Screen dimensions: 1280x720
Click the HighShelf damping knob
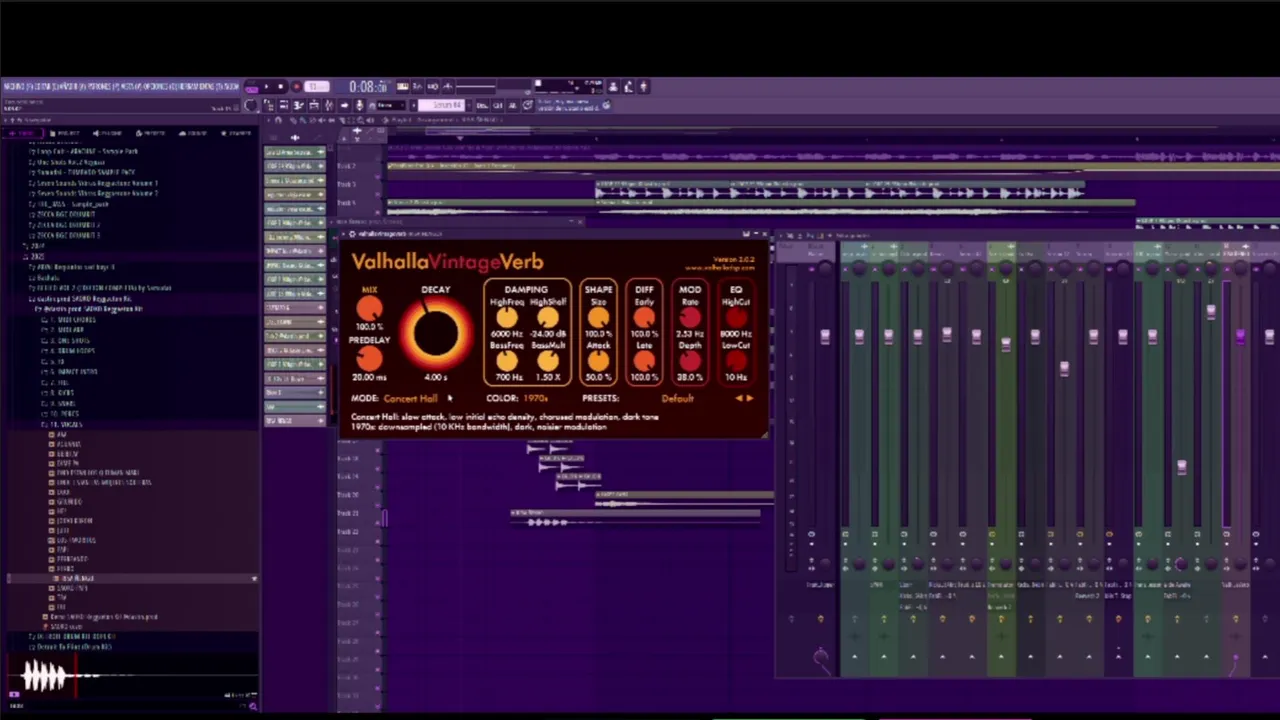tap(547, 318)
